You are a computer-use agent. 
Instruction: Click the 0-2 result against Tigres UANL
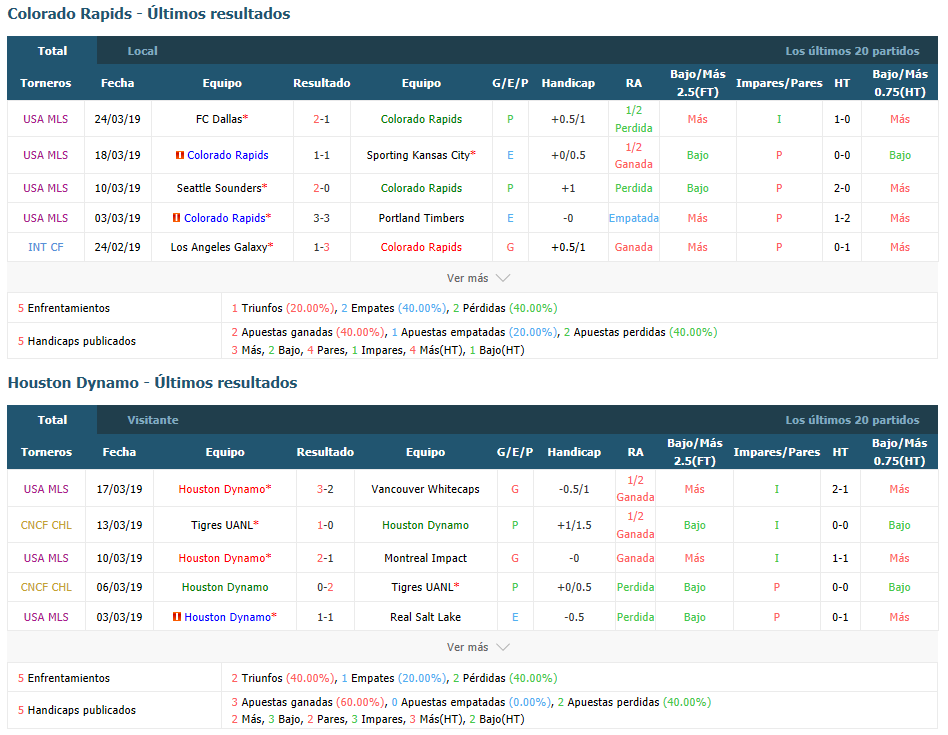[x=325, y=587]
